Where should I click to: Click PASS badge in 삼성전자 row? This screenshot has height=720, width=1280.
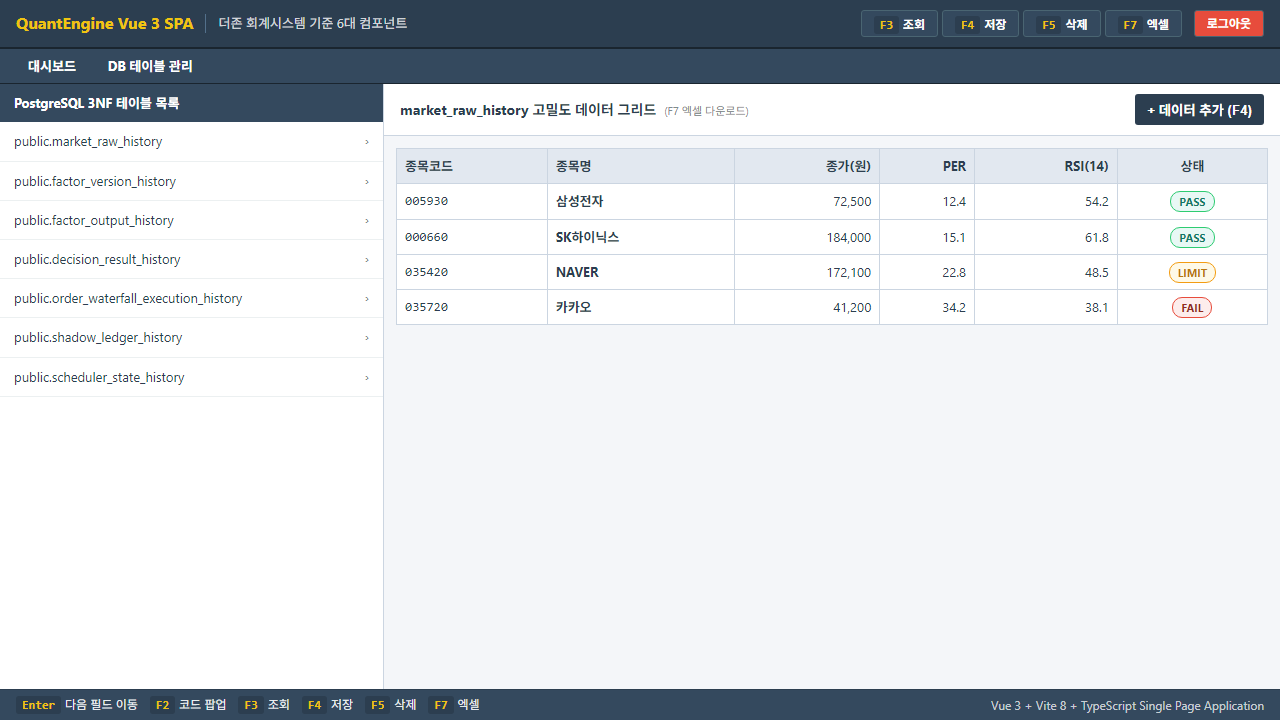[1192, 202]
